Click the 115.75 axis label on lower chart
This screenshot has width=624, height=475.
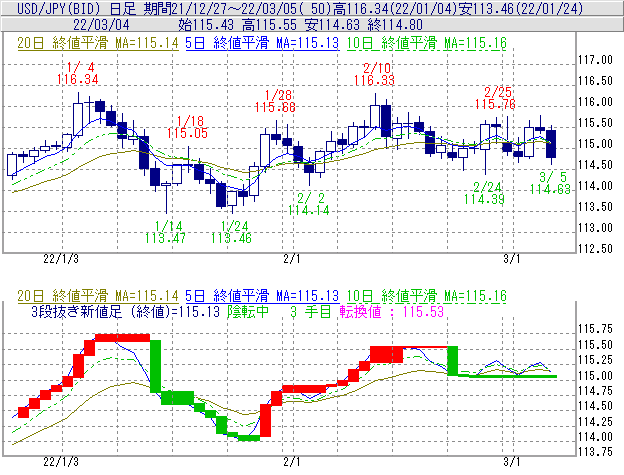click(595, 329)
